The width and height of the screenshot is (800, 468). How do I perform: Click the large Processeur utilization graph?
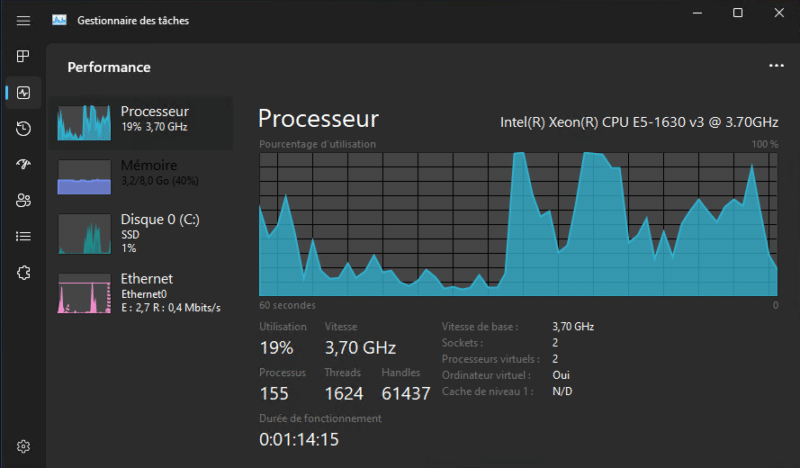pyautogui.click(x=518, y=223)
